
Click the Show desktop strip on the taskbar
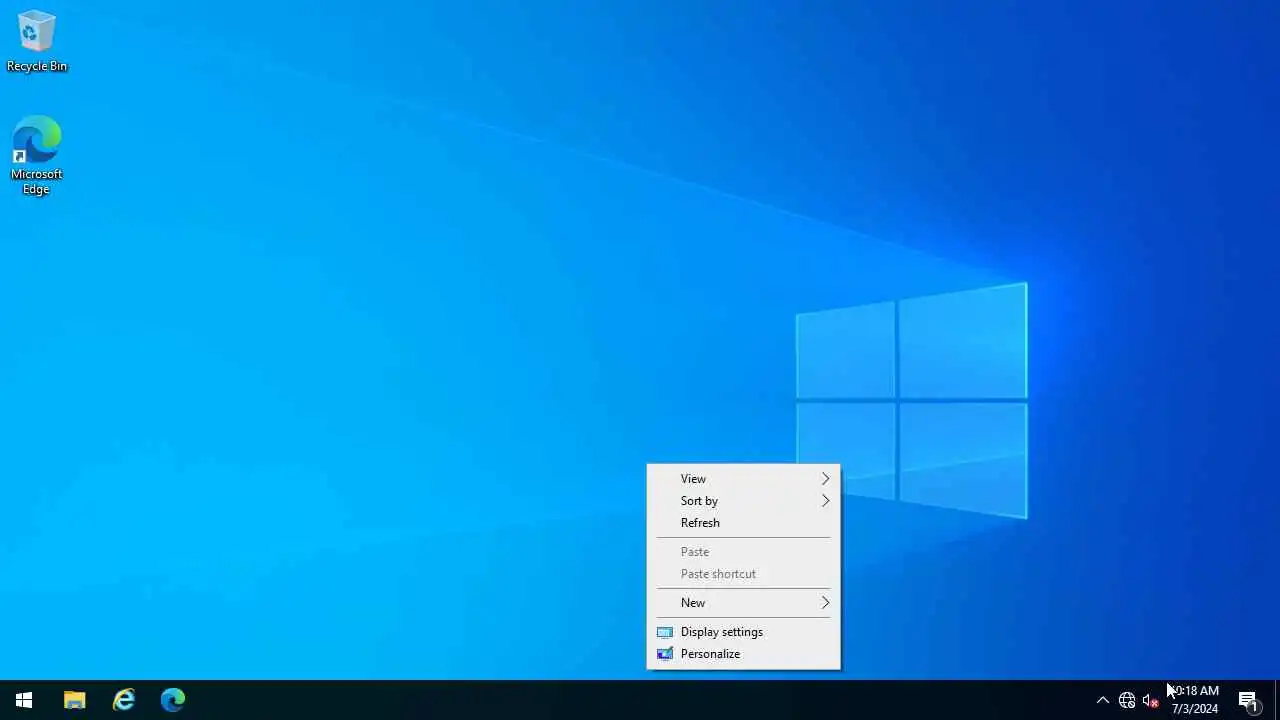pos(1277,700)
